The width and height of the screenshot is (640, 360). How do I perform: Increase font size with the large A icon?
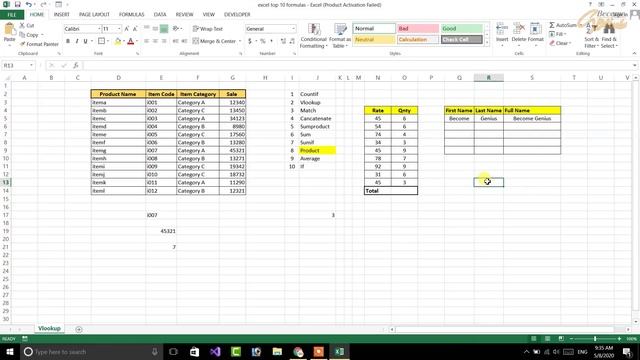coord(127,29)
